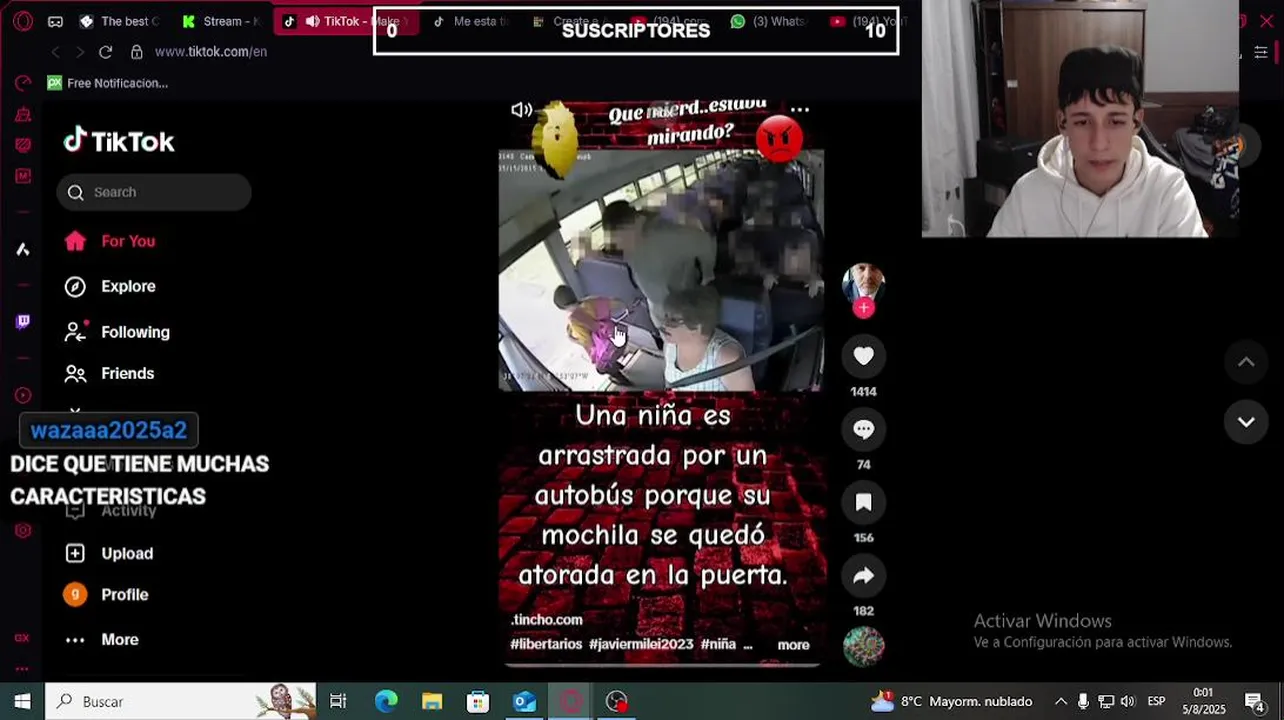This screenshot has height=720, width=1284.
Task: Open the player icon in Opera sidebar
Action: click(x=23, y=395)
